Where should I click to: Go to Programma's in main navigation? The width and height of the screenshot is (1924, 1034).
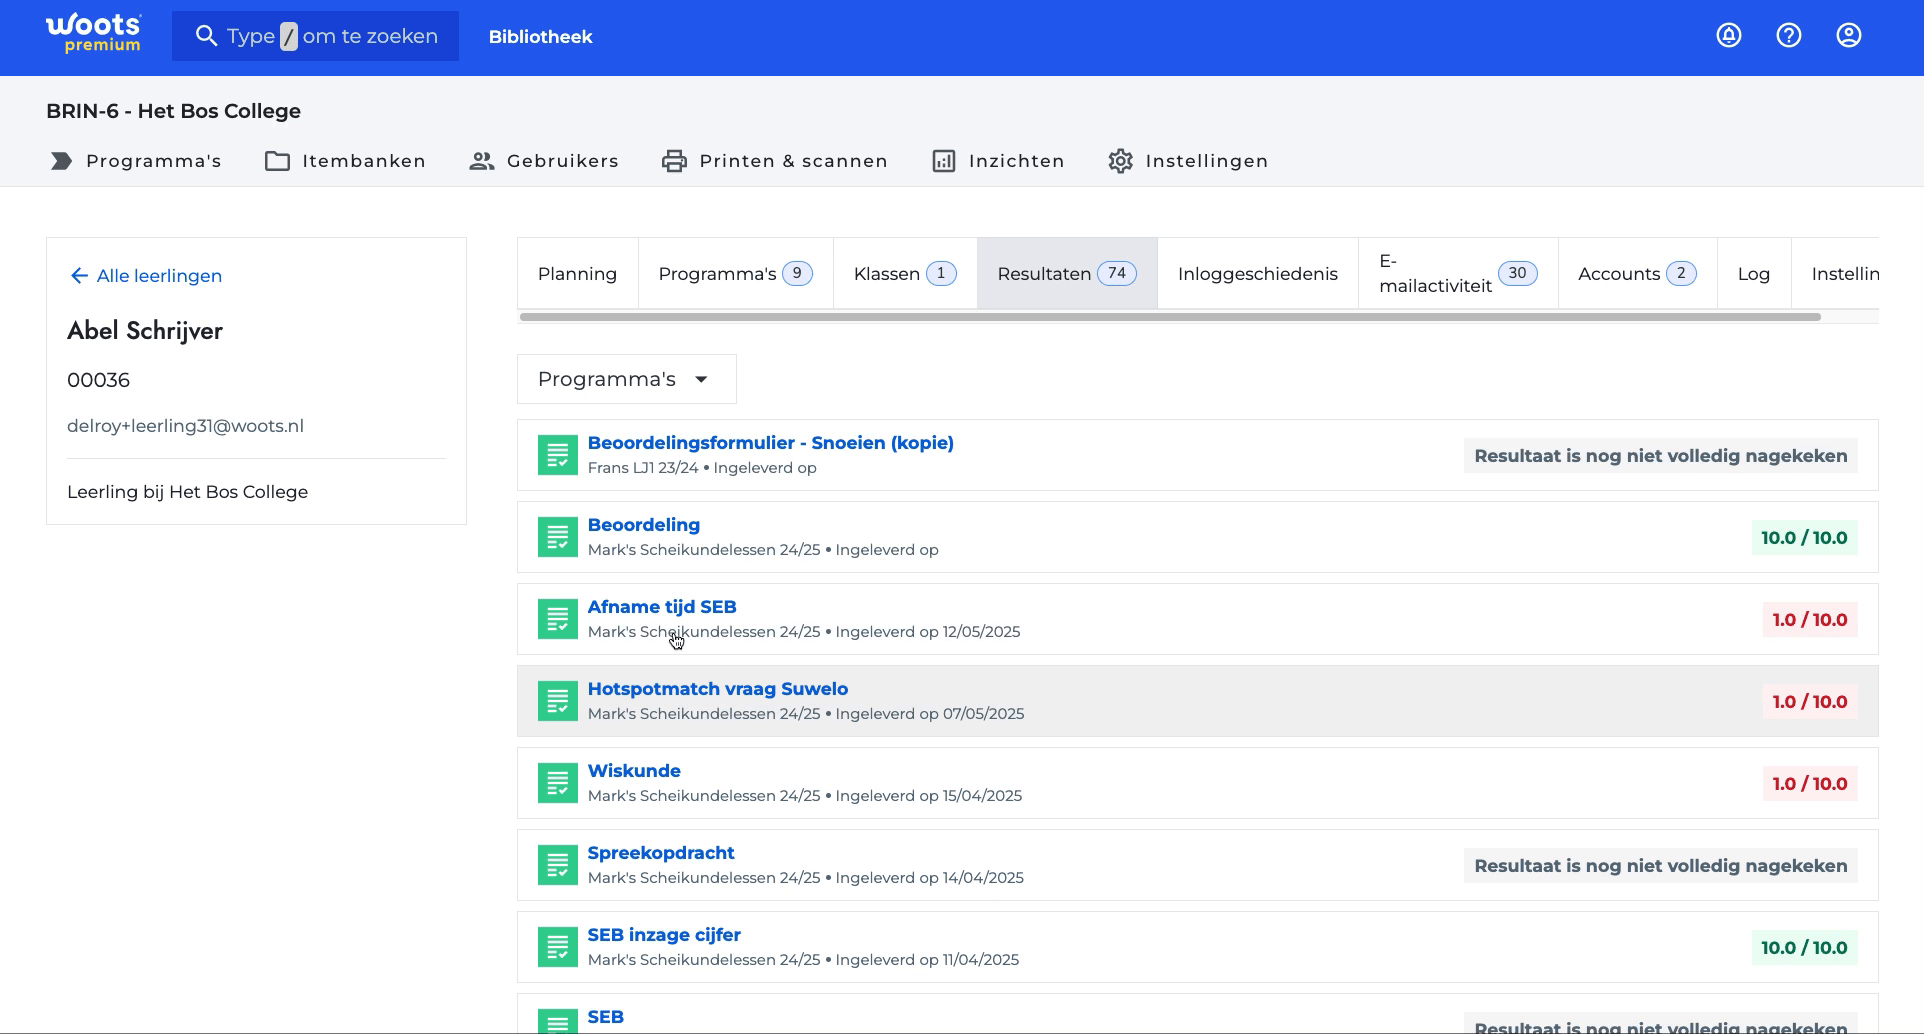136,161
